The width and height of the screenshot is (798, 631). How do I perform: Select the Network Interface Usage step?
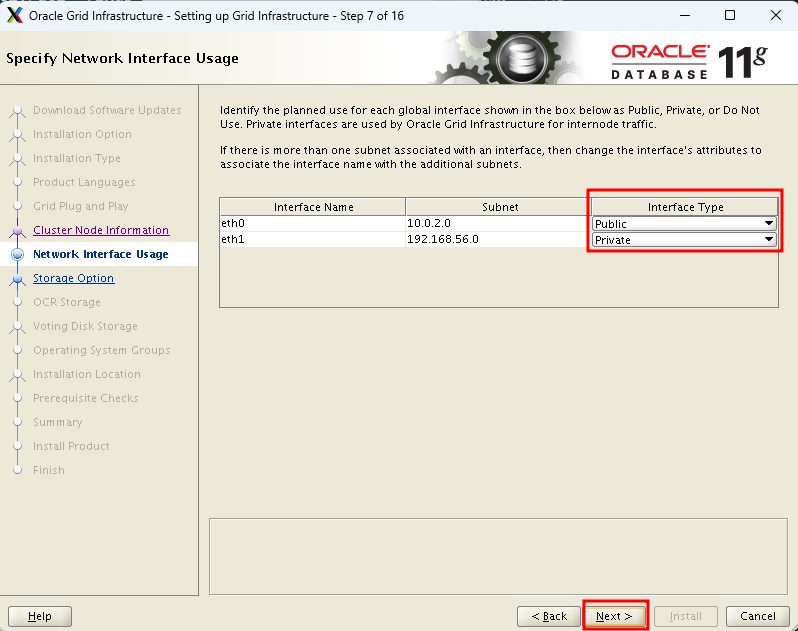point(101,254)
